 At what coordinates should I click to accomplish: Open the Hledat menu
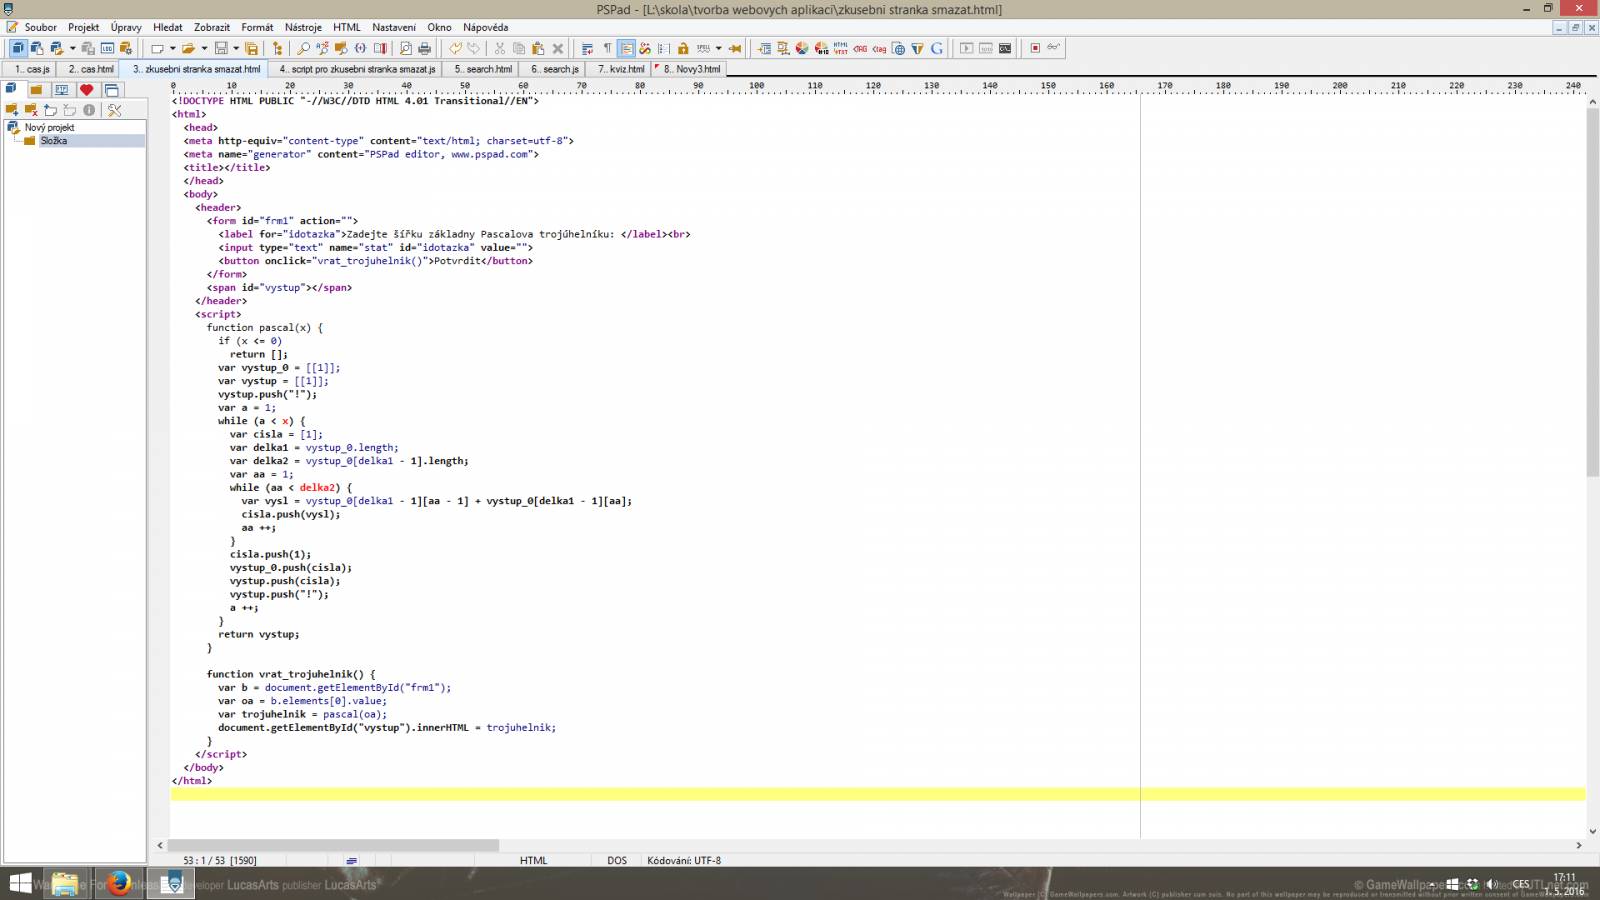[168, 27]
